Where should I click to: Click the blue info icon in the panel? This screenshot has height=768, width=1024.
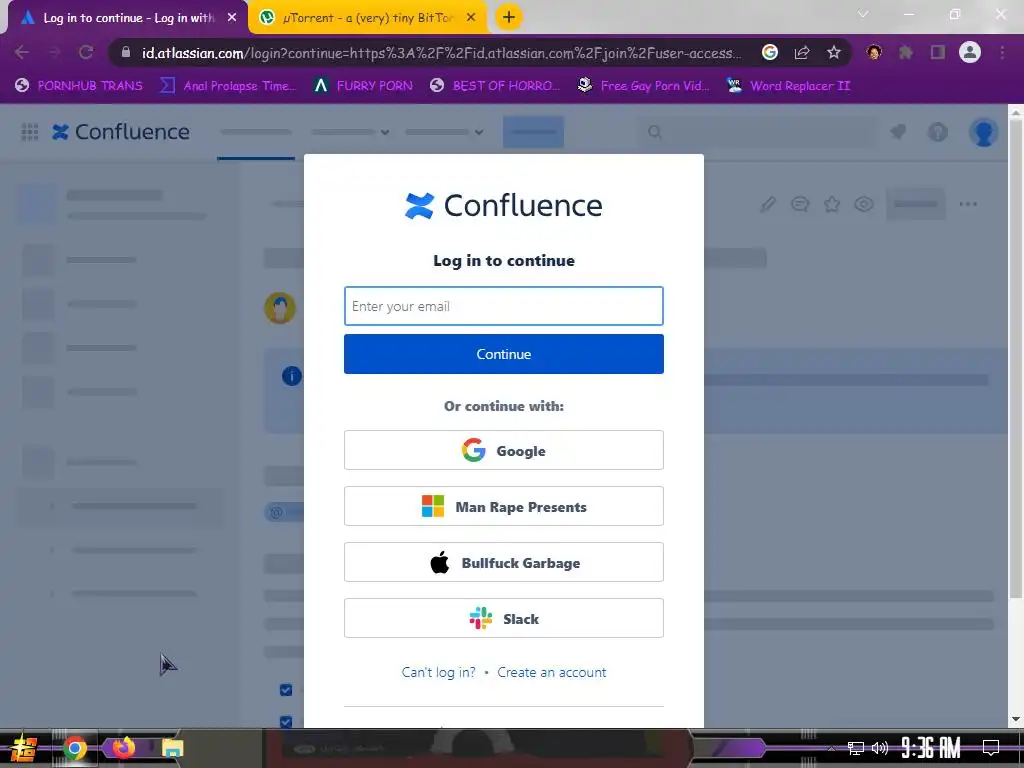click(x=291, y=376)
